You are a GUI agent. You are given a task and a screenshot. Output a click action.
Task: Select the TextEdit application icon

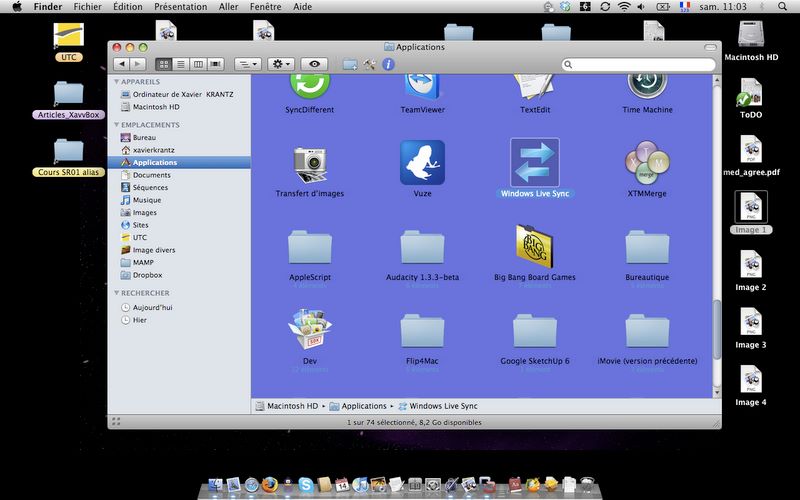534,86
